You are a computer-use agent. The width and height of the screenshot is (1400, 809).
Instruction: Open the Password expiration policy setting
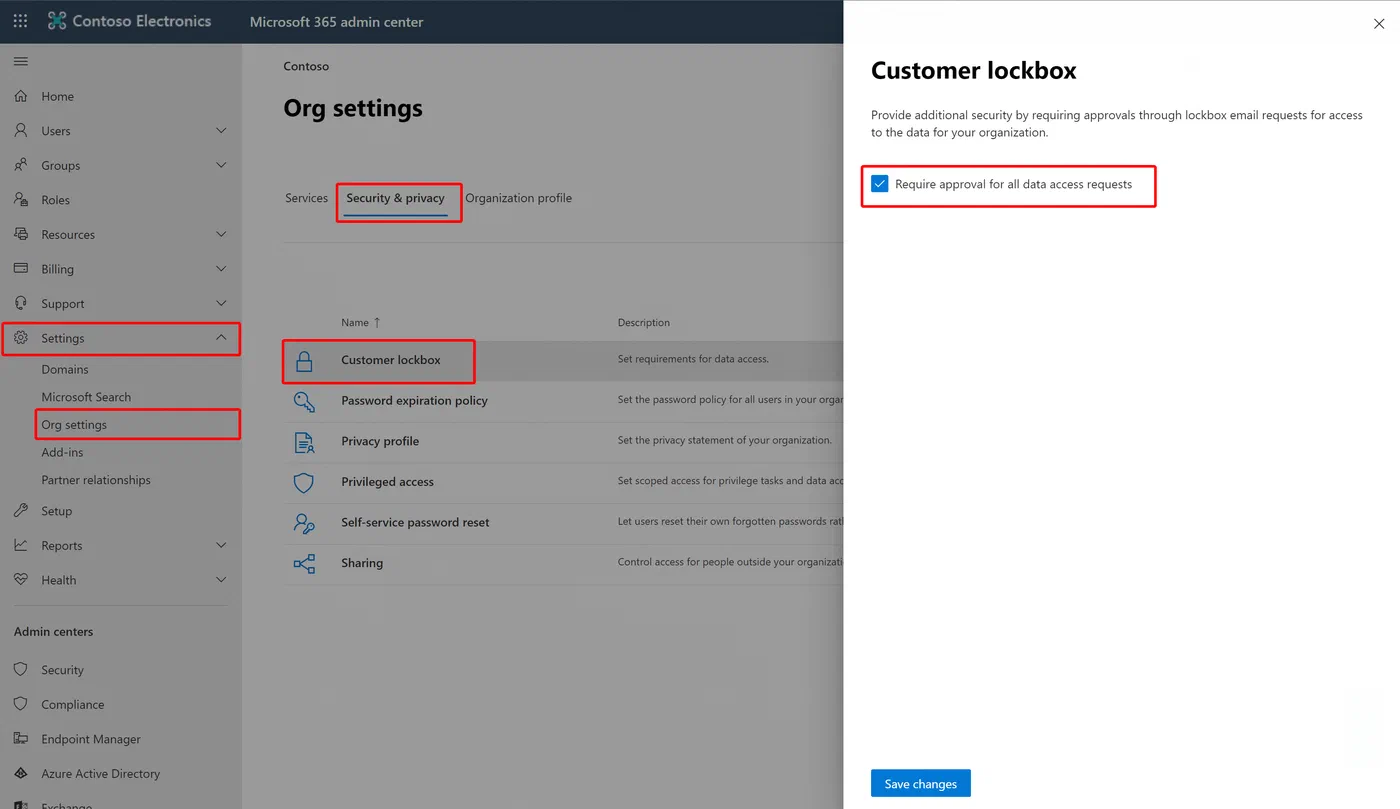tap(414, 401)
